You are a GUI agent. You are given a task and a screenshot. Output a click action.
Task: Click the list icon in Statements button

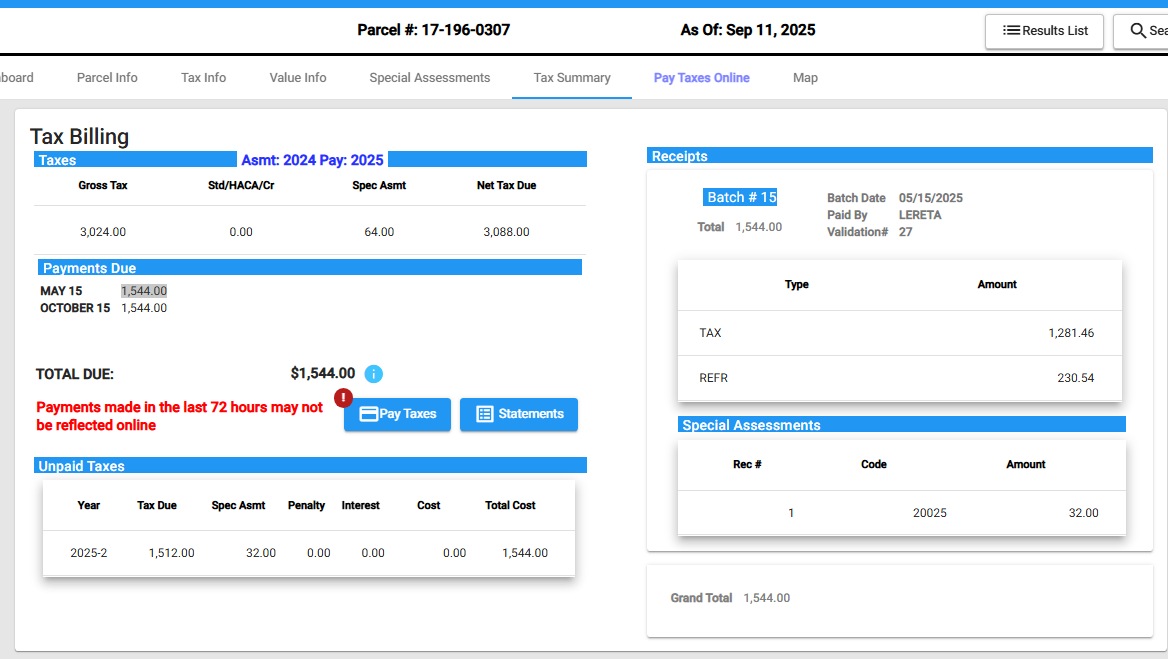(485, 414)
